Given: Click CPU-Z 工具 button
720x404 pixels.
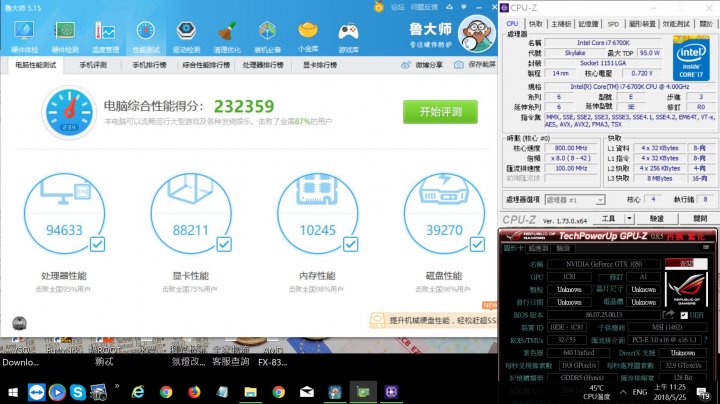Looking at the screenshot, I should [x=608, y=219].
